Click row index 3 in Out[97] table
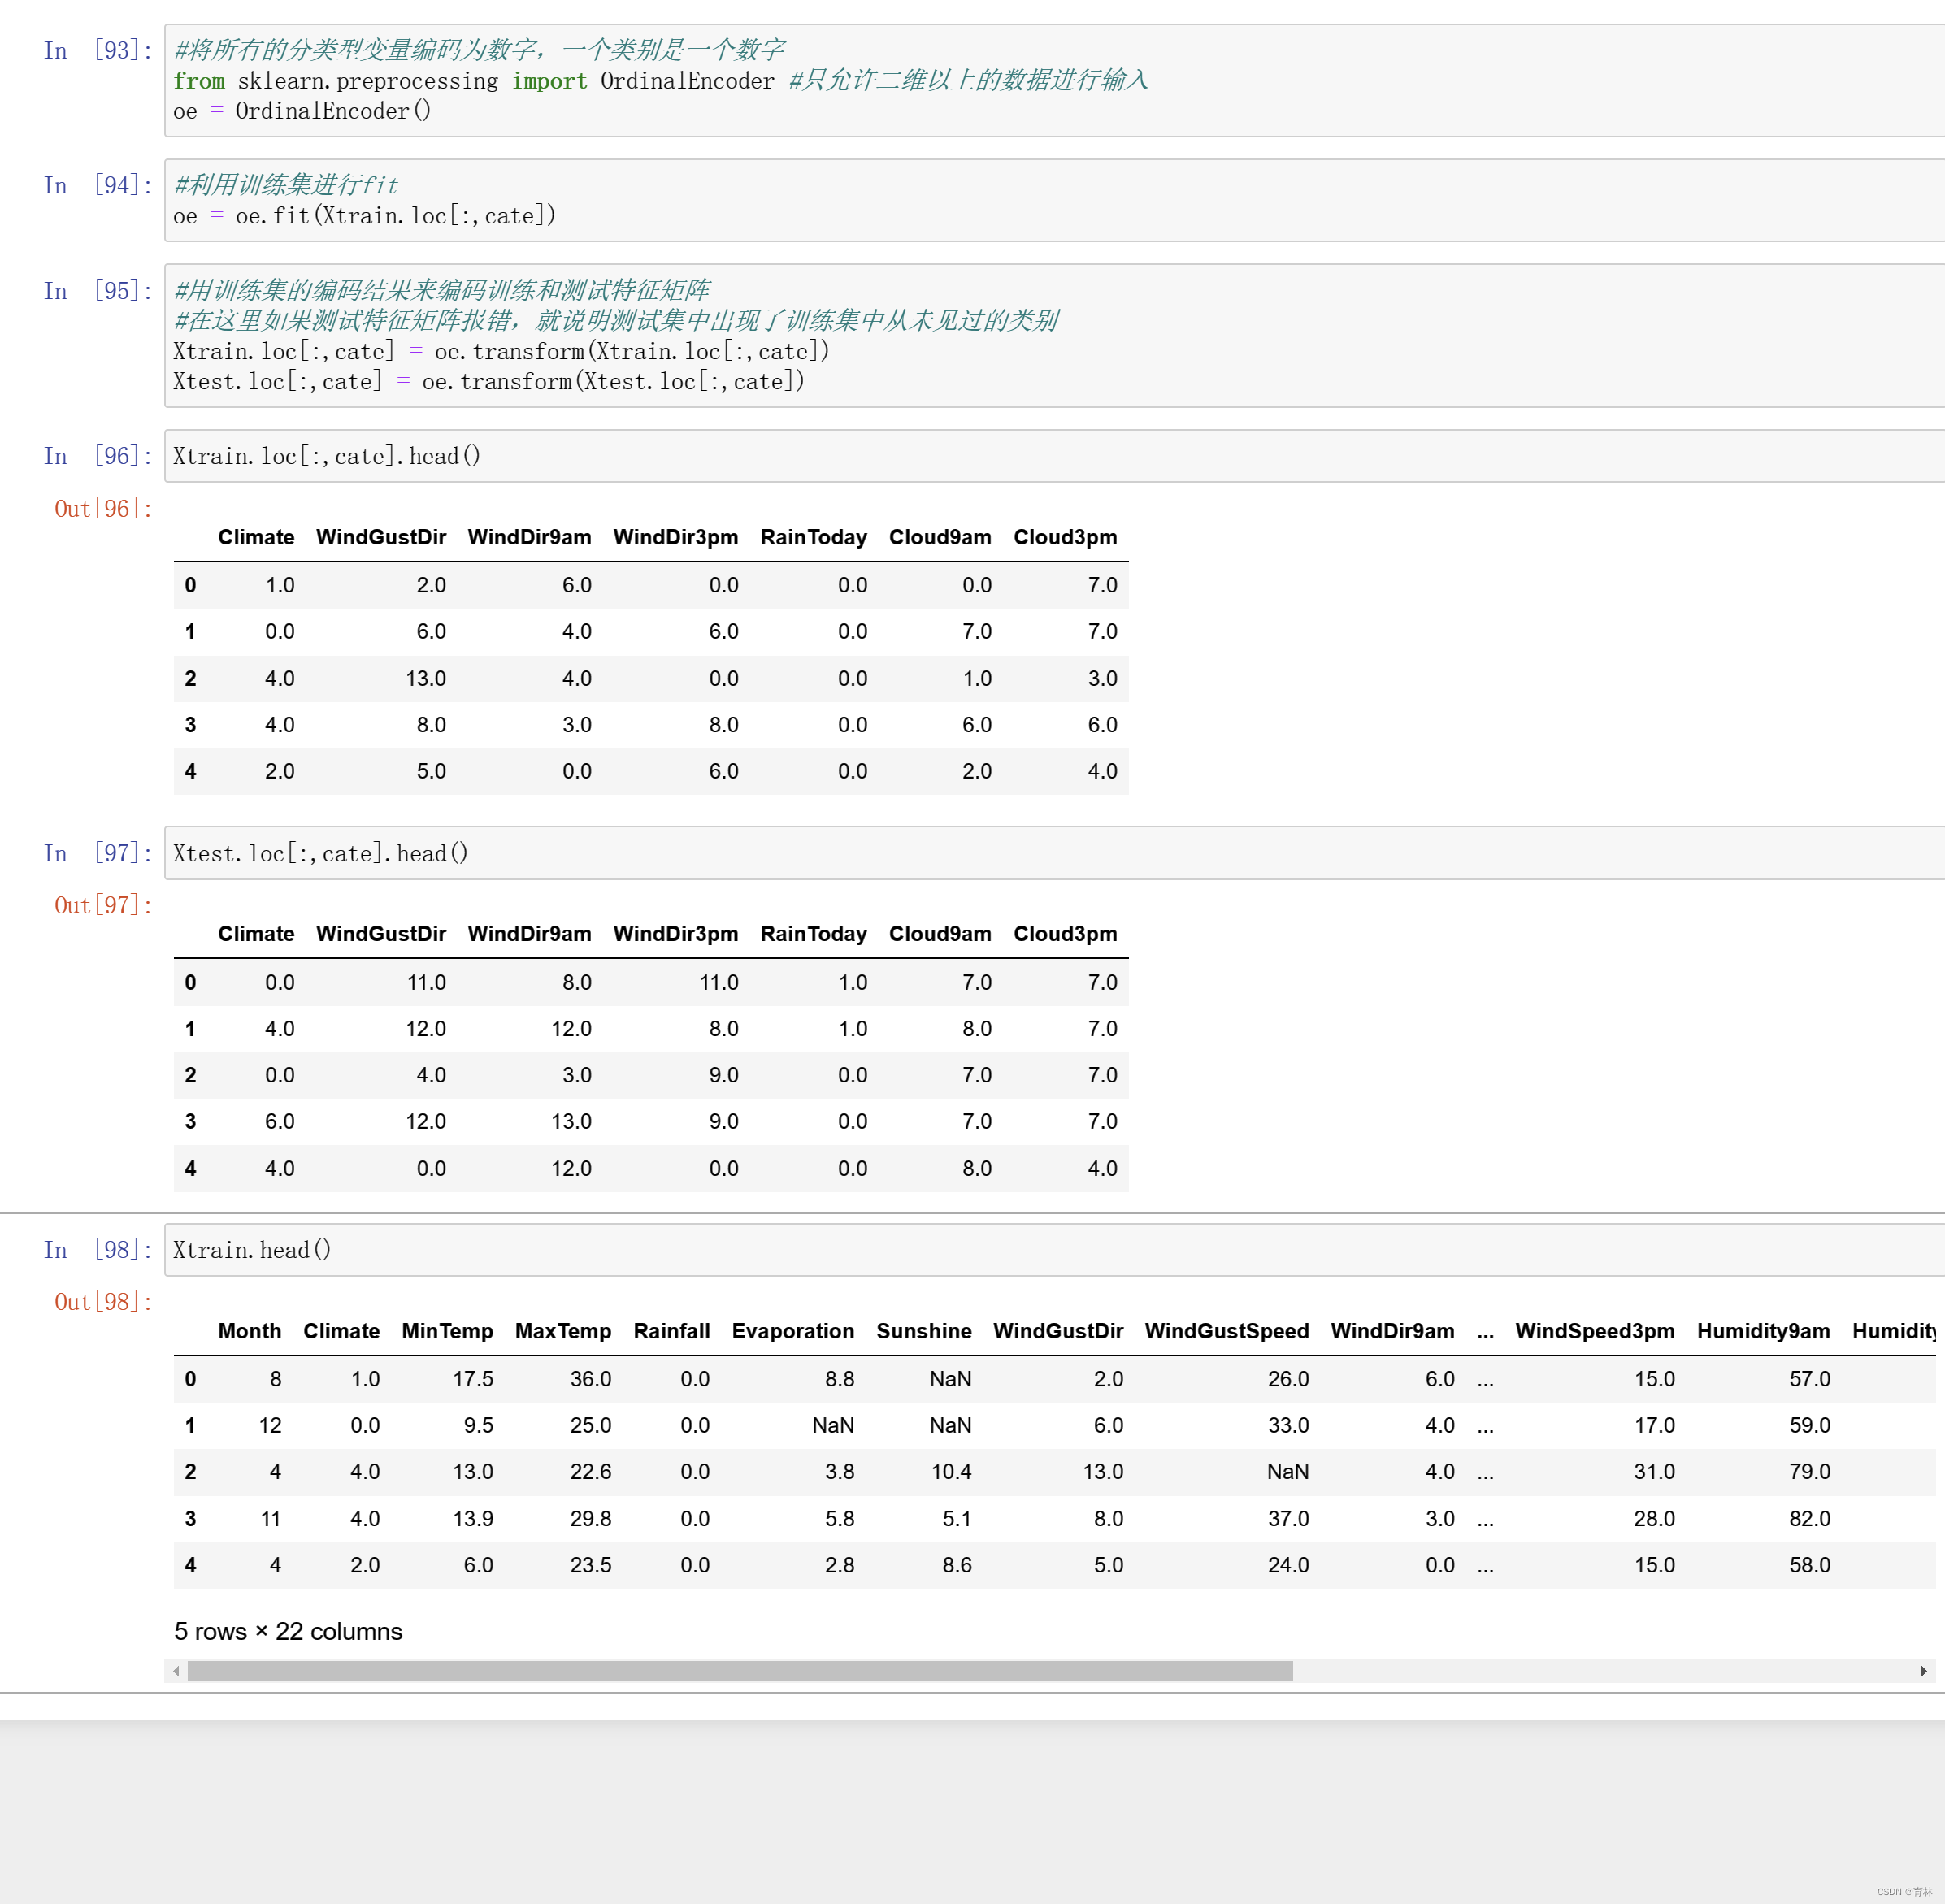The height and width of the screenshot is (1904, 1945). coord(190,1121)
